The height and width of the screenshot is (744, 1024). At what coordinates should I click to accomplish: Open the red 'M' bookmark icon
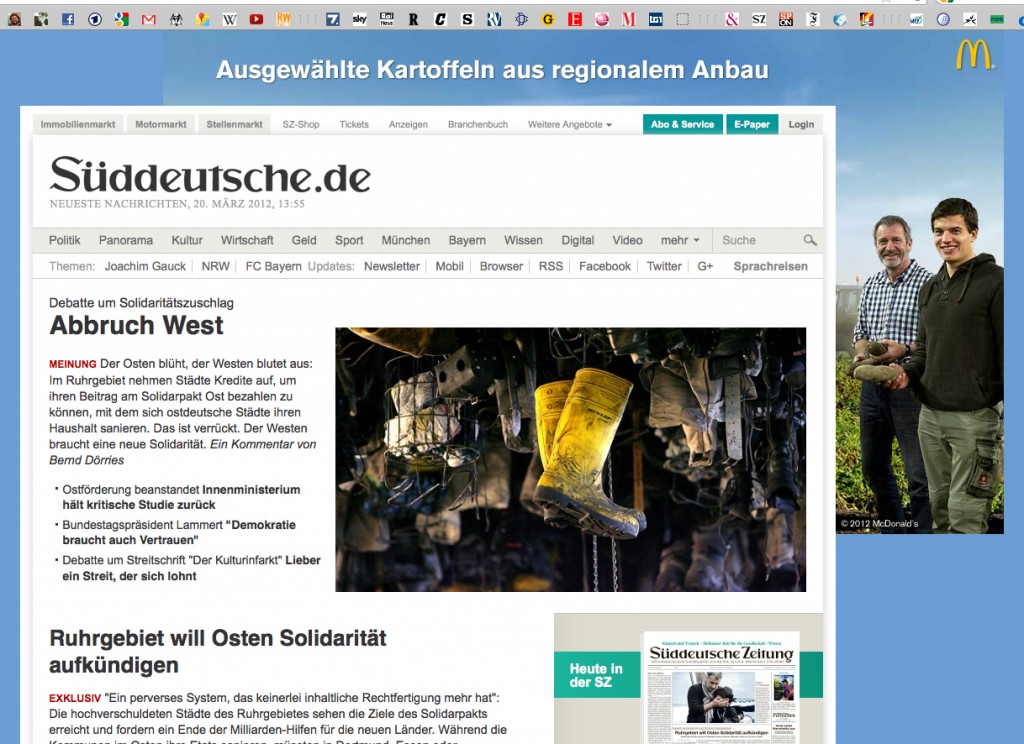[x=629, y=20]
